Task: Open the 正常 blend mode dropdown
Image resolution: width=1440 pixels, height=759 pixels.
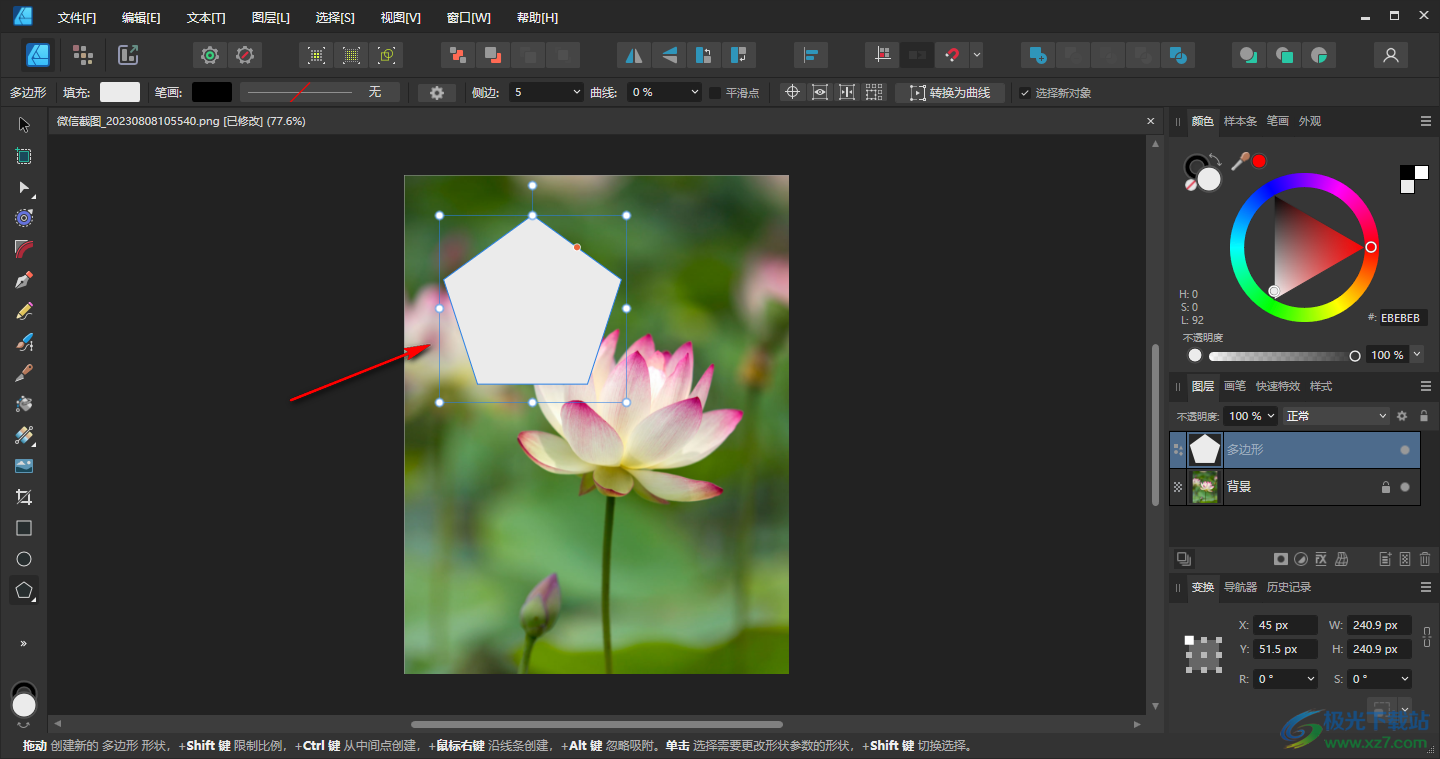Action: pos(1337,416)
